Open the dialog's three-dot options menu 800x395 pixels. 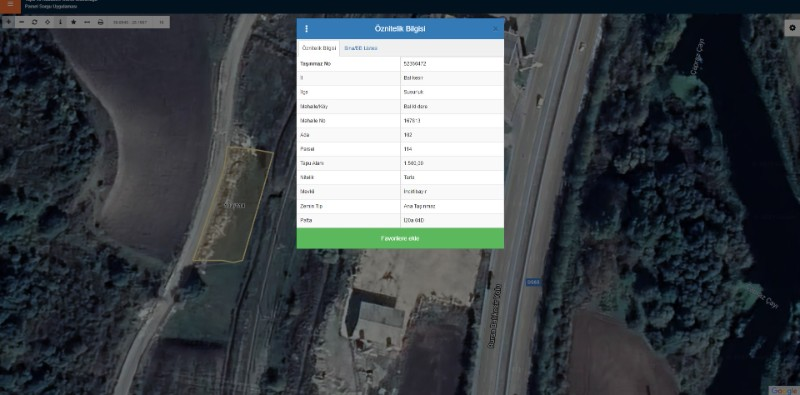coord(306,29)
